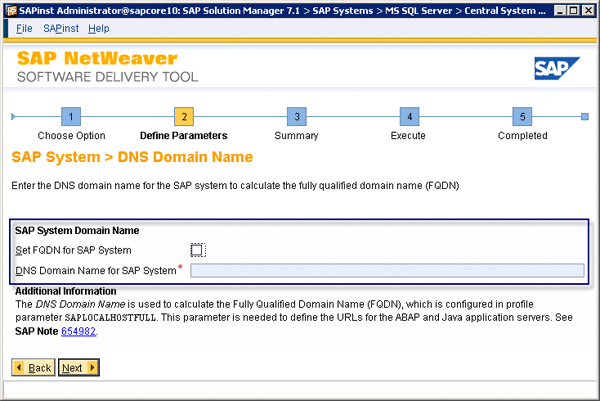Select step 1 Choose Option box

click(71, 117)
